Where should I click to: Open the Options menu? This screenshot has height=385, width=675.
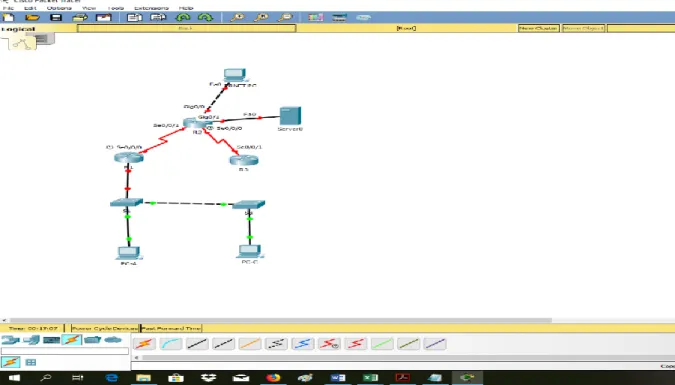tap(59, 8)
